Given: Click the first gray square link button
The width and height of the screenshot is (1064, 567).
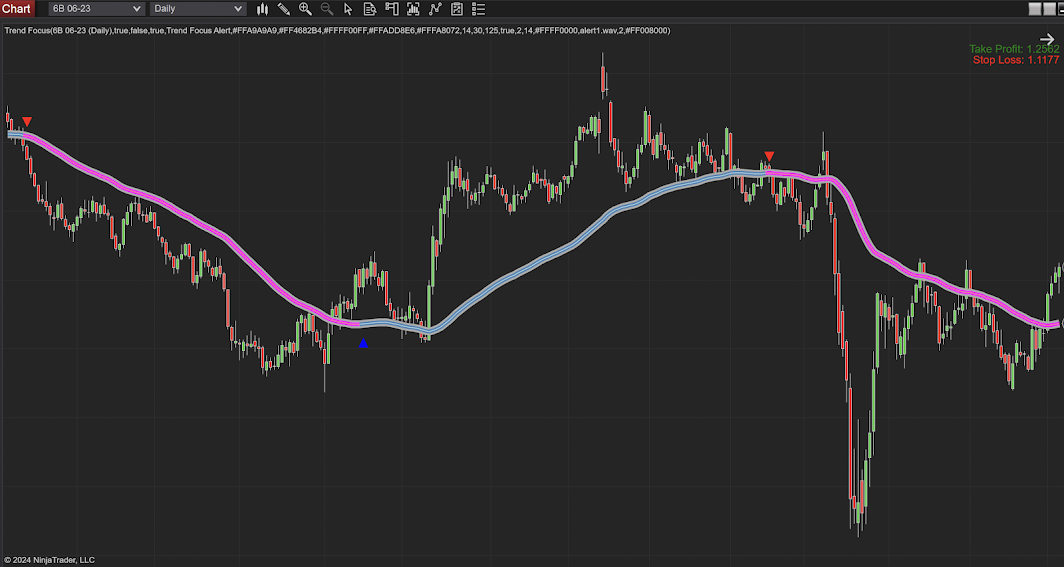Looking at the screenshot, I should 1035,9.
